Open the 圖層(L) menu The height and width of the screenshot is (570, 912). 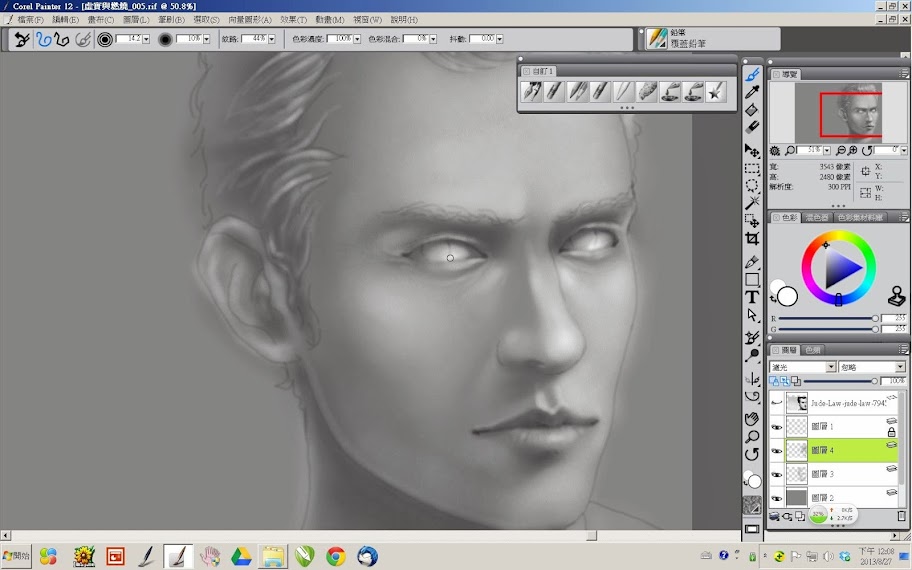pyautogui.click(x=136, y=19)
